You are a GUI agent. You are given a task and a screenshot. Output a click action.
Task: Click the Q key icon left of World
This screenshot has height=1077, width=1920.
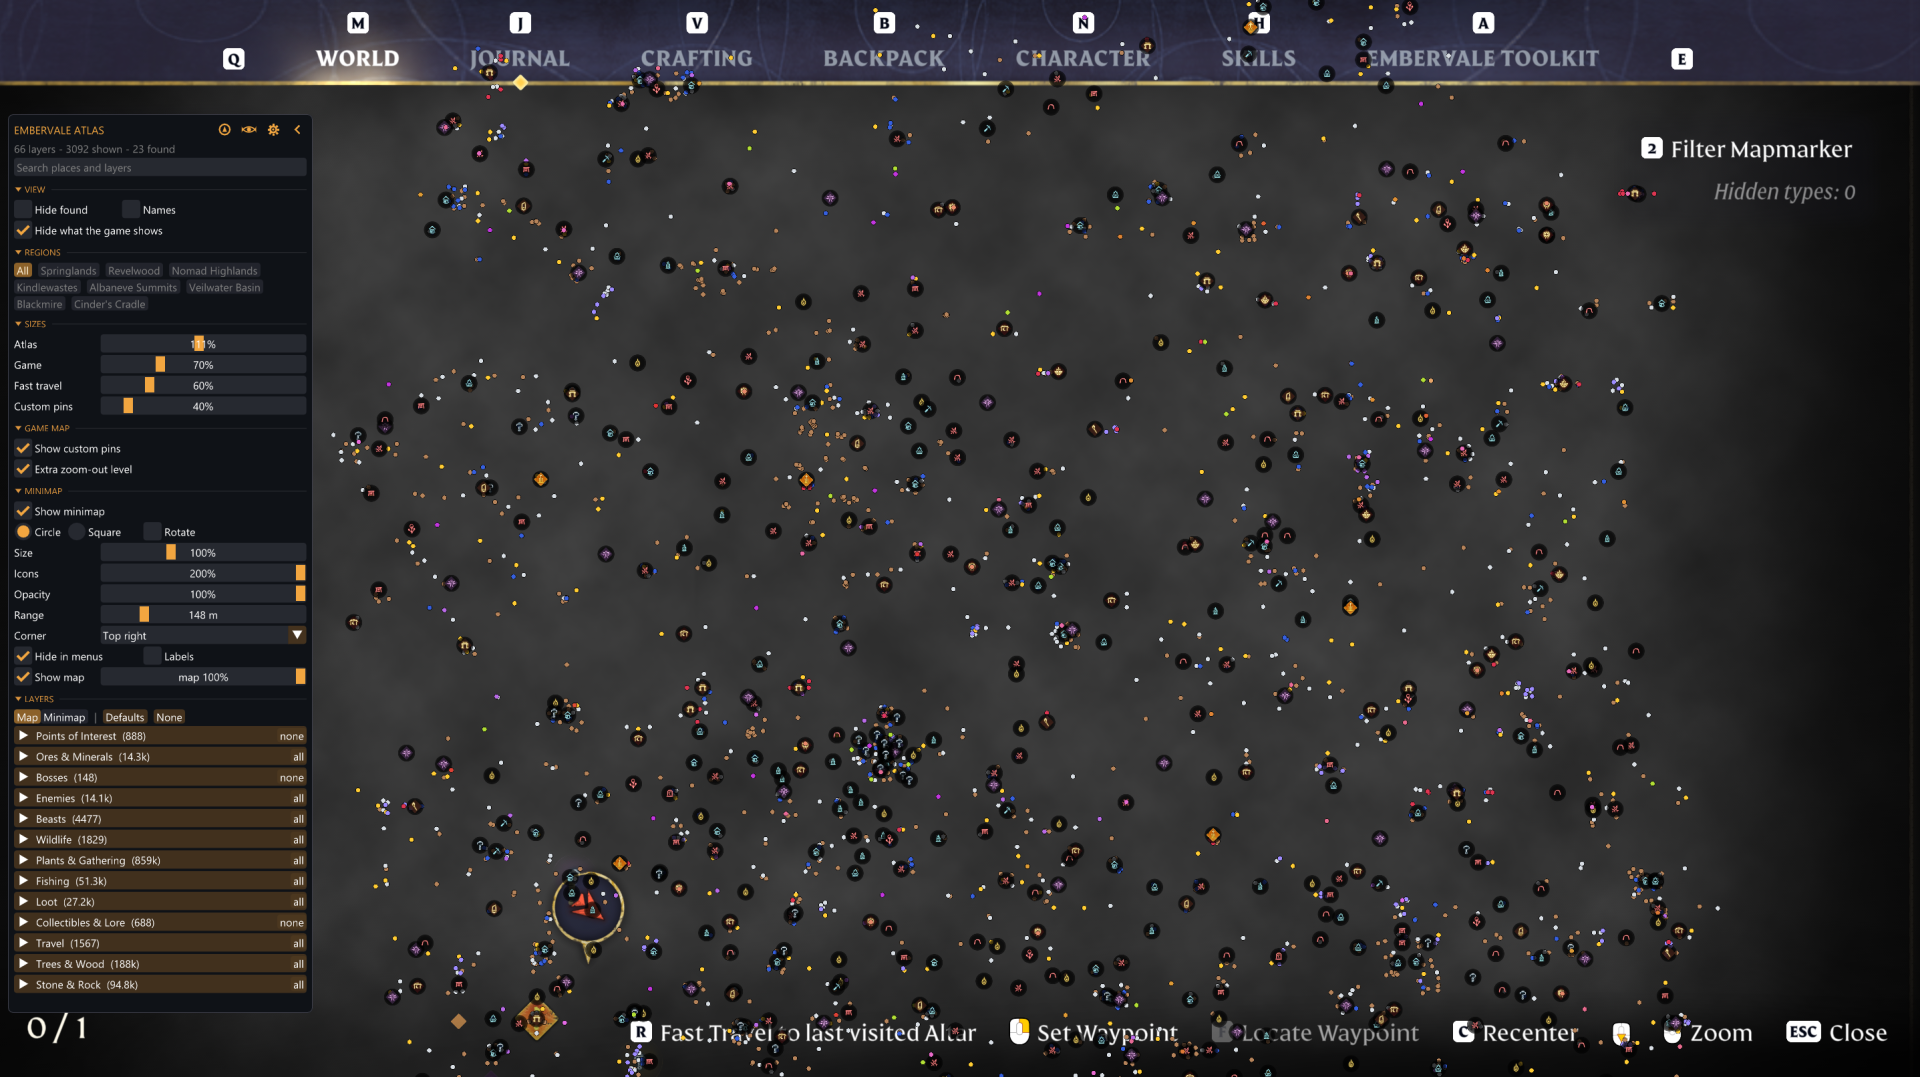233,59
